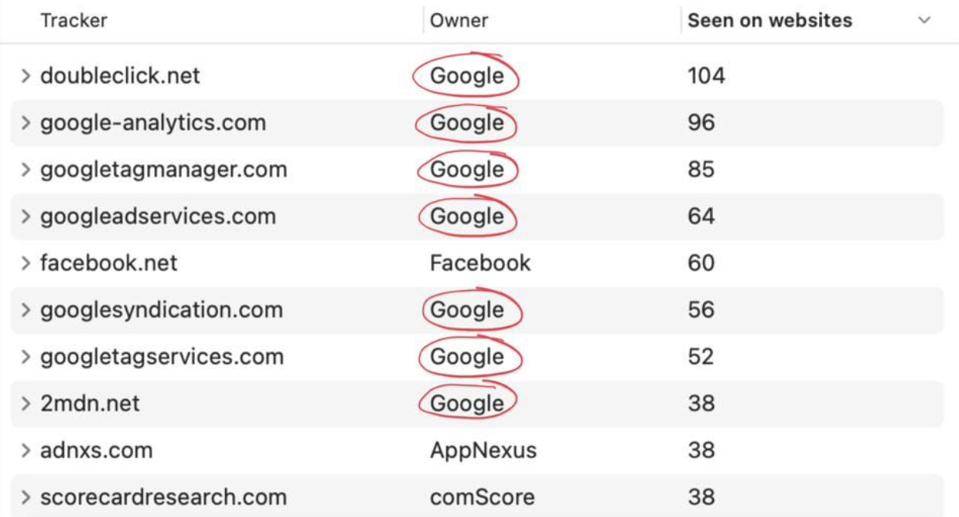
Task: Click the Seen on websites column header
Action: coord(770,20)
